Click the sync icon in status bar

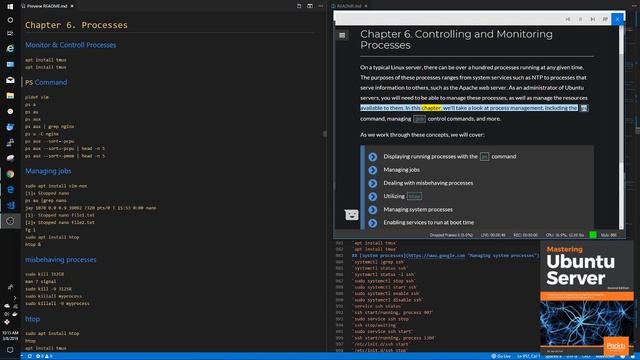point(30,356)
